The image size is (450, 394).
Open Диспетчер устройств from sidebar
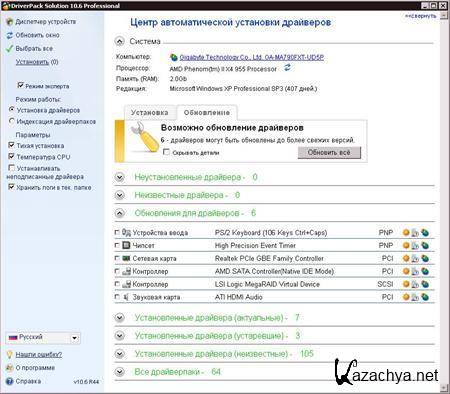pos(41,22)
